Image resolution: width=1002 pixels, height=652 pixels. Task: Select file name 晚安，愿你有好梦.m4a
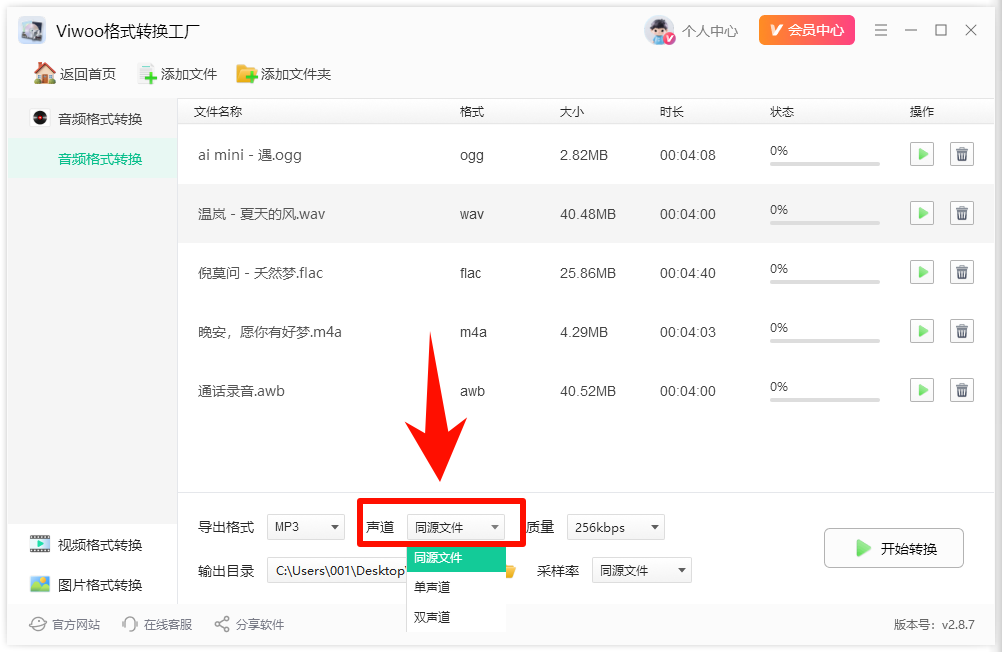point(270,332)
